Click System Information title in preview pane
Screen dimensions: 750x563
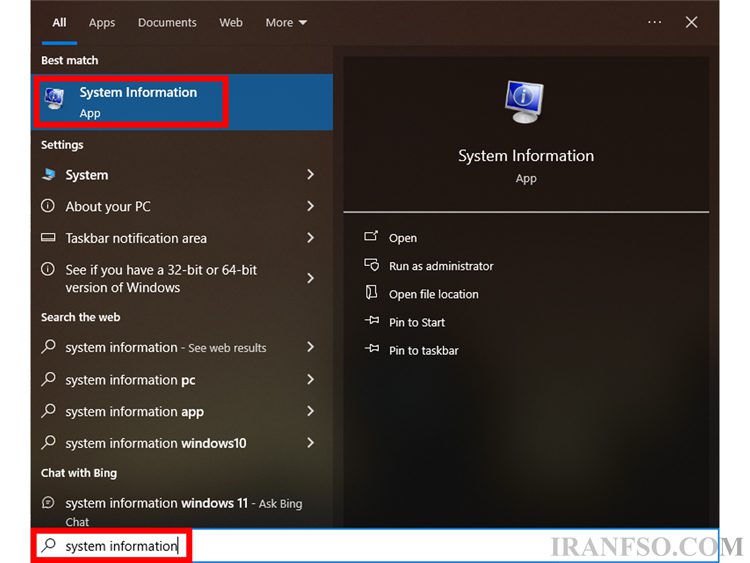(526, 155)
